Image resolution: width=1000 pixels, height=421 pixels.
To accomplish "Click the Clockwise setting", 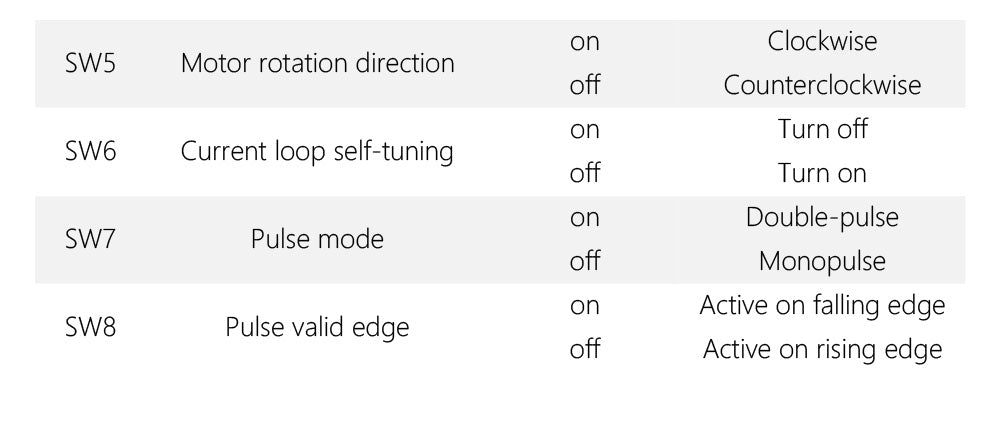I will click(822, 42).
